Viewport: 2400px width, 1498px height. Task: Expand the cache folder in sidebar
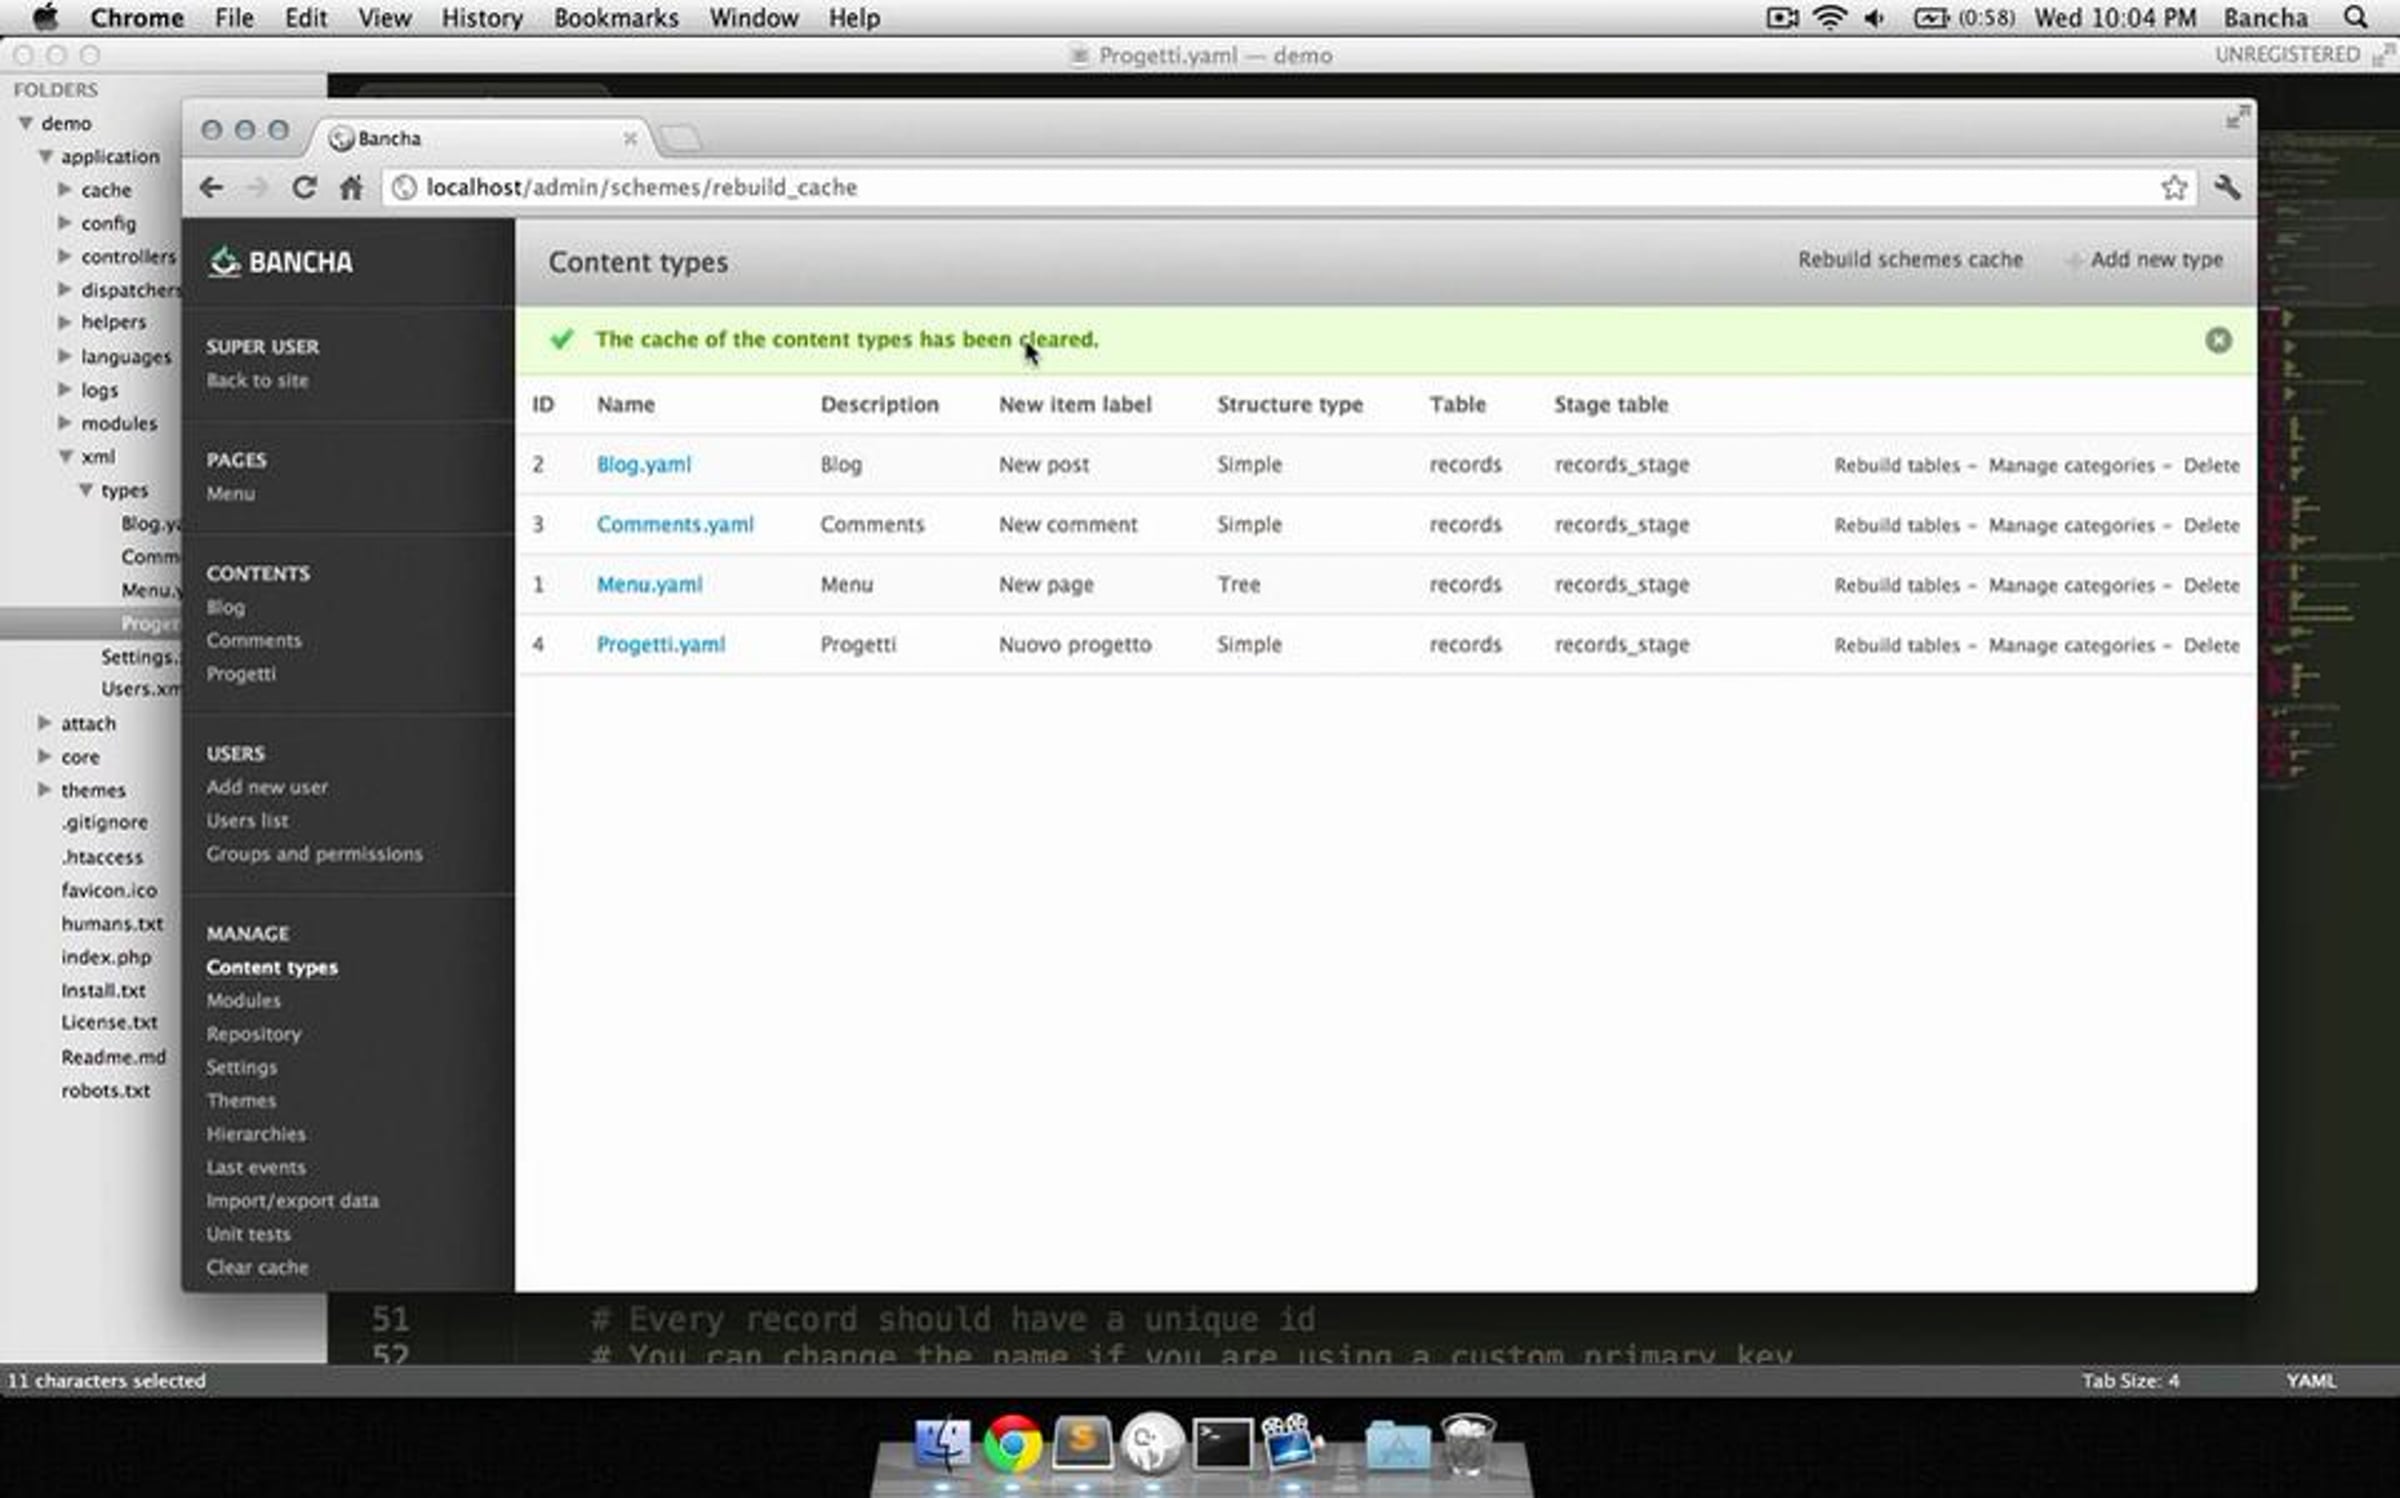point(65,189)
